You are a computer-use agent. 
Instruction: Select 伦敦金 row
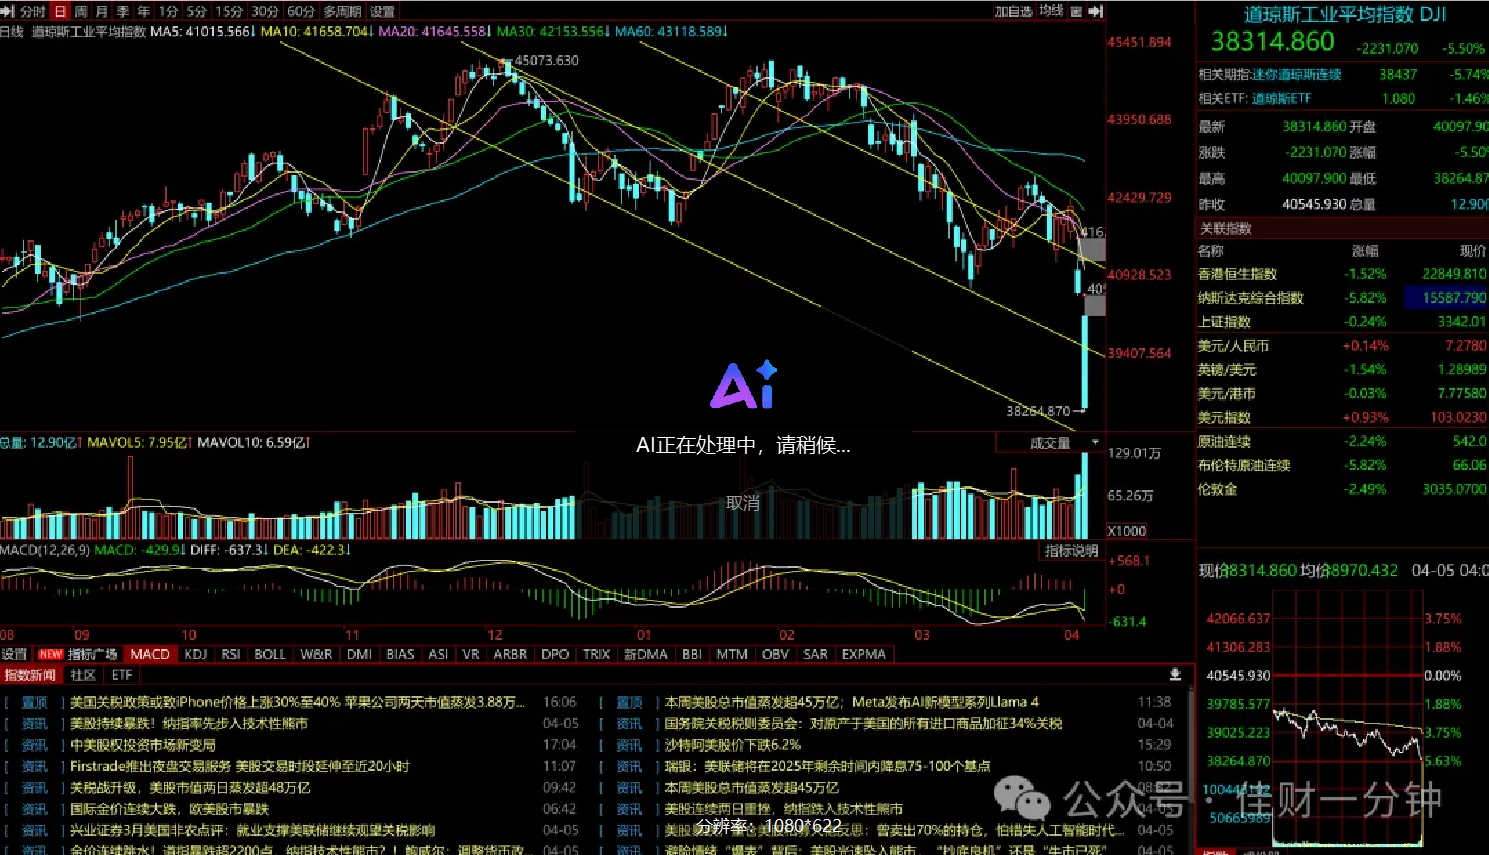pos(1342,489)
